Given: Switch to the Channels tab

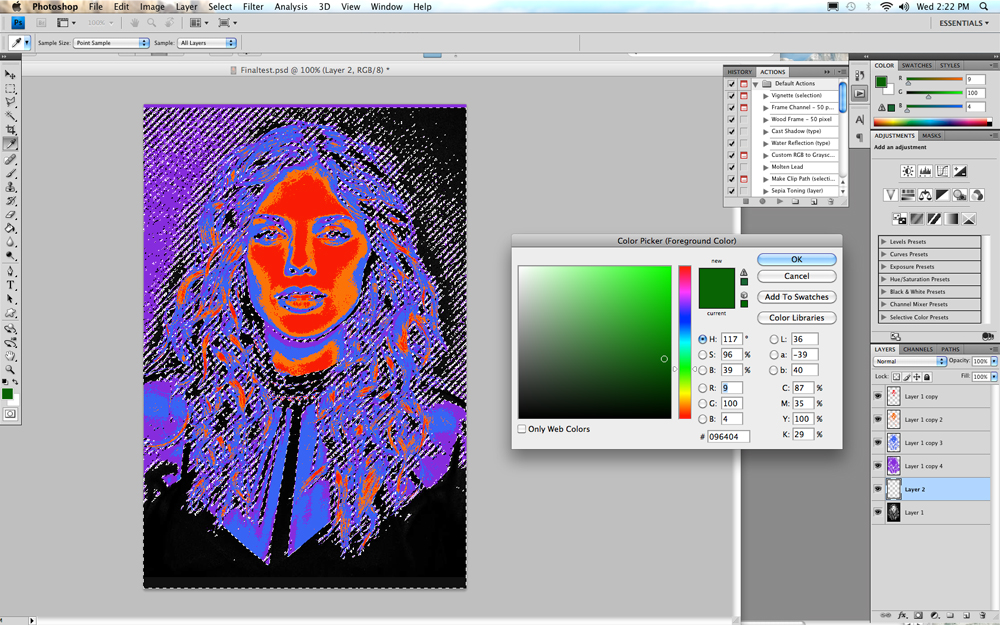Looking at the screenshot, I should pyautogui.click(x=918, y=349).
